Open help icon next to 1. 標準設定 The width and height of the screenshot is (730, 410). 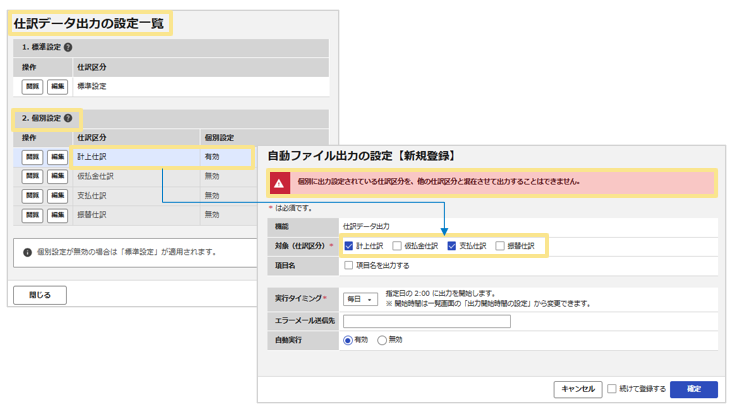[68, 47]
